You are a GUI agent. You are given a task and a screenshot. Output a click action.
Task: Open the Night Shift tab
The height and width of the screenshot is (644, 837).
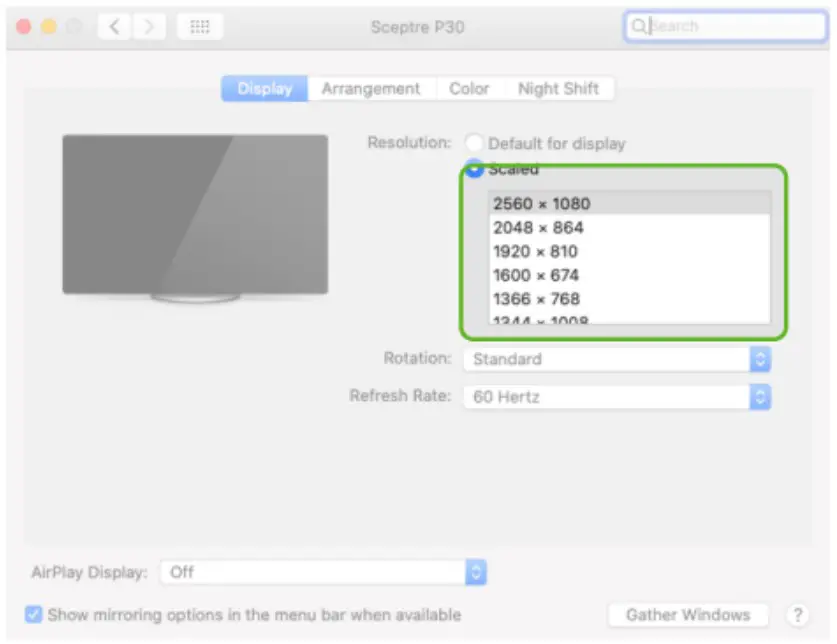click(558, 88)
